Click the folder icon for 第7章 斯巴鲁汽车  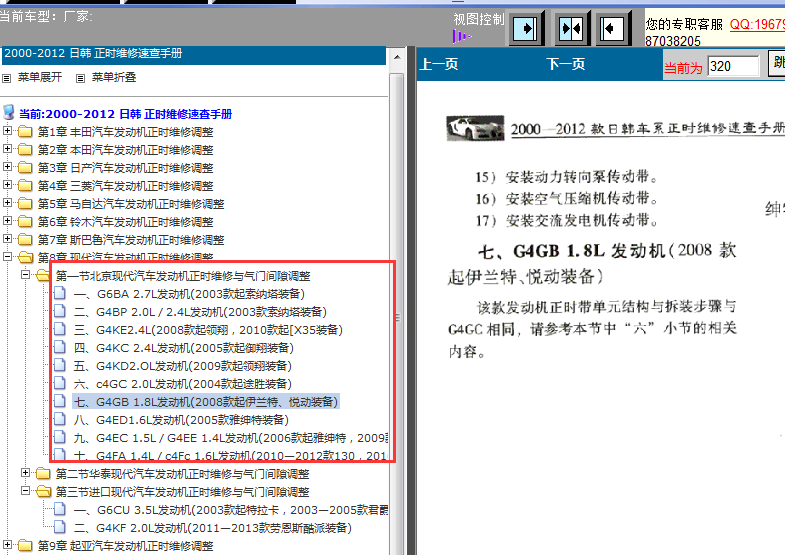25,240
